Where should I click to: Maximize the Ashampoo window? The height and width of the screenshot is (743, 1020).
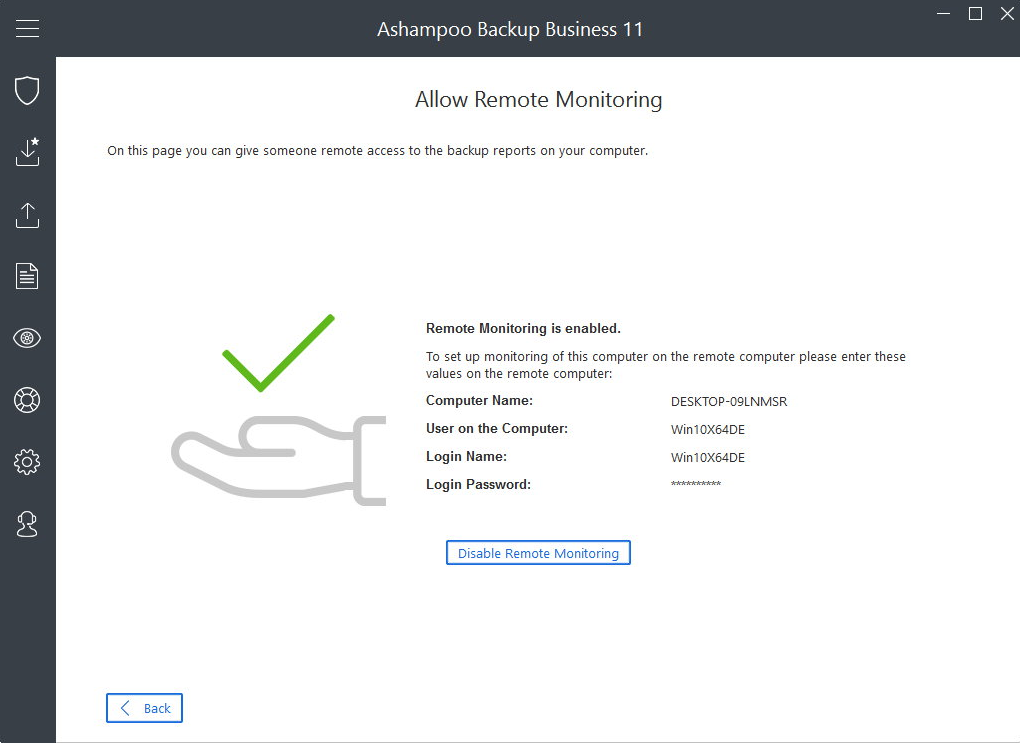(x=976, y=14)
